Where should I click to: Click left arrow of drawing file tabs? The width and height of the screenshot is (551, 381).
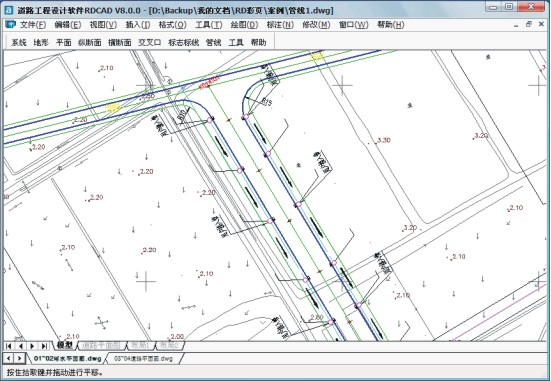click(x=9, y=359)
